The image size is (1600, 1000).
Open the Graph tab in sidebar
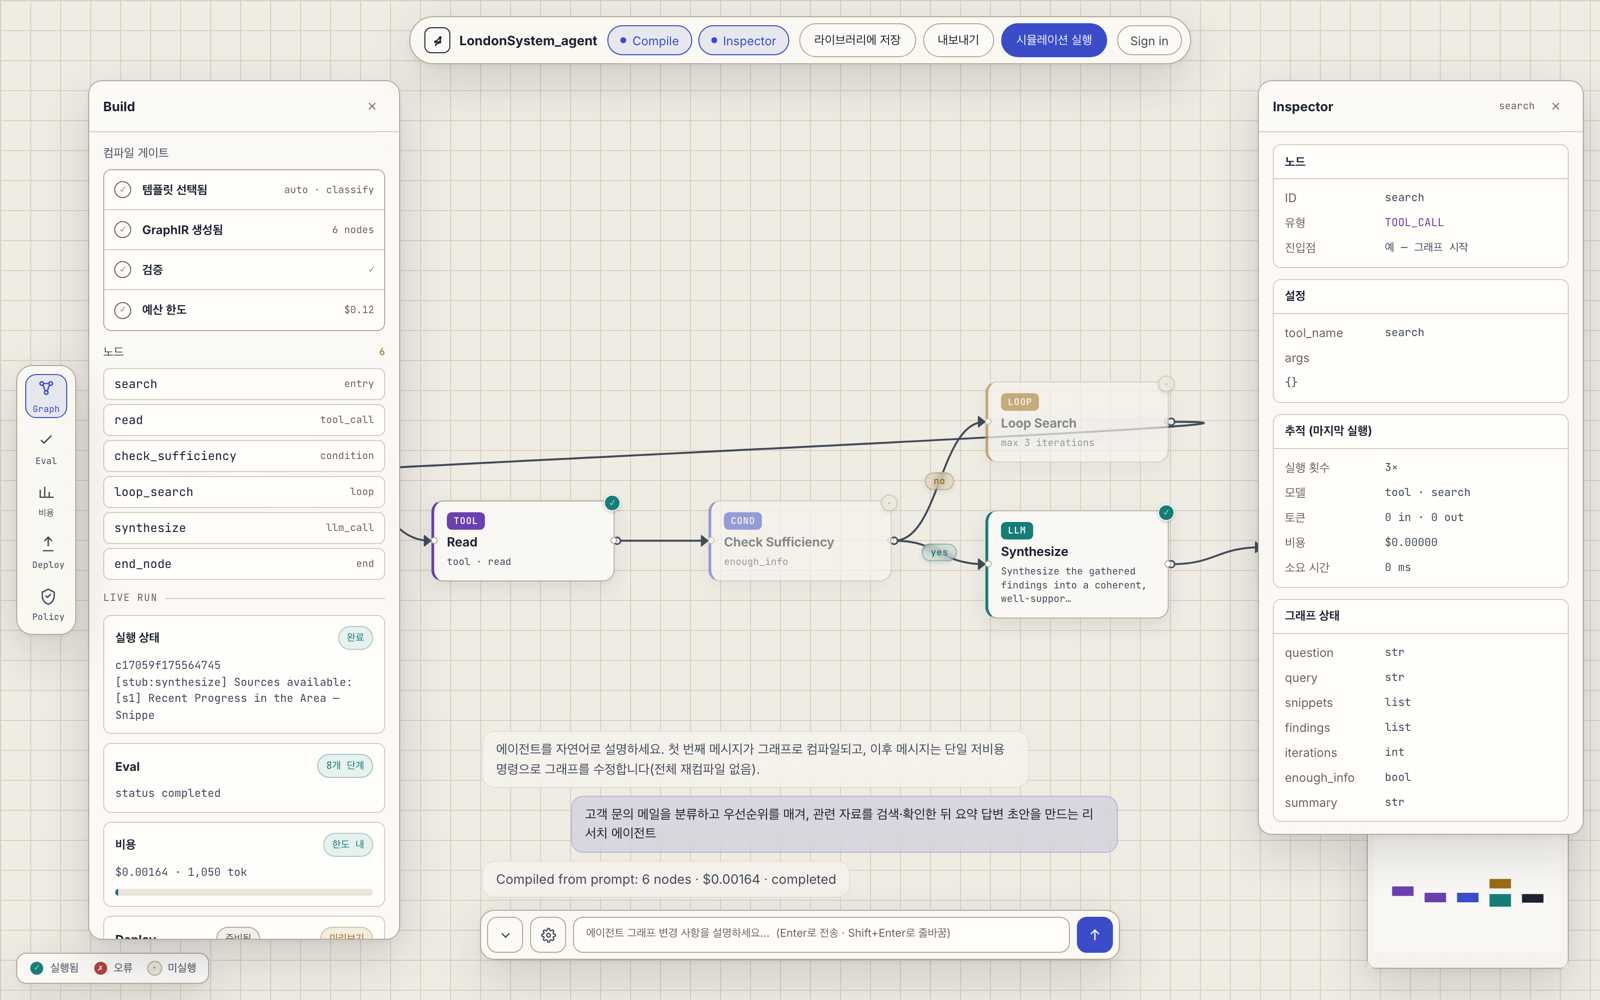pyautogui.click(x=46, y=396)
